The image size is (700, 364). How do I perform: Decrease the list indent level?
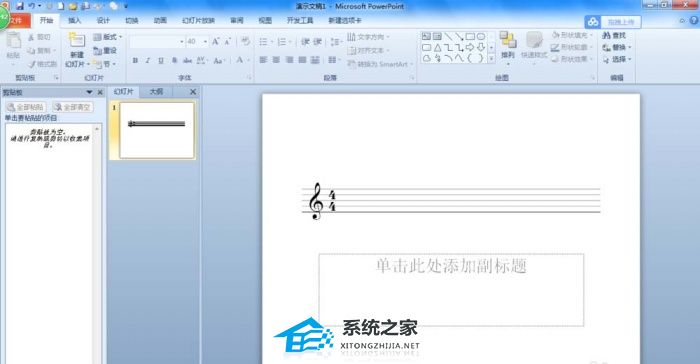click(305, 42)
